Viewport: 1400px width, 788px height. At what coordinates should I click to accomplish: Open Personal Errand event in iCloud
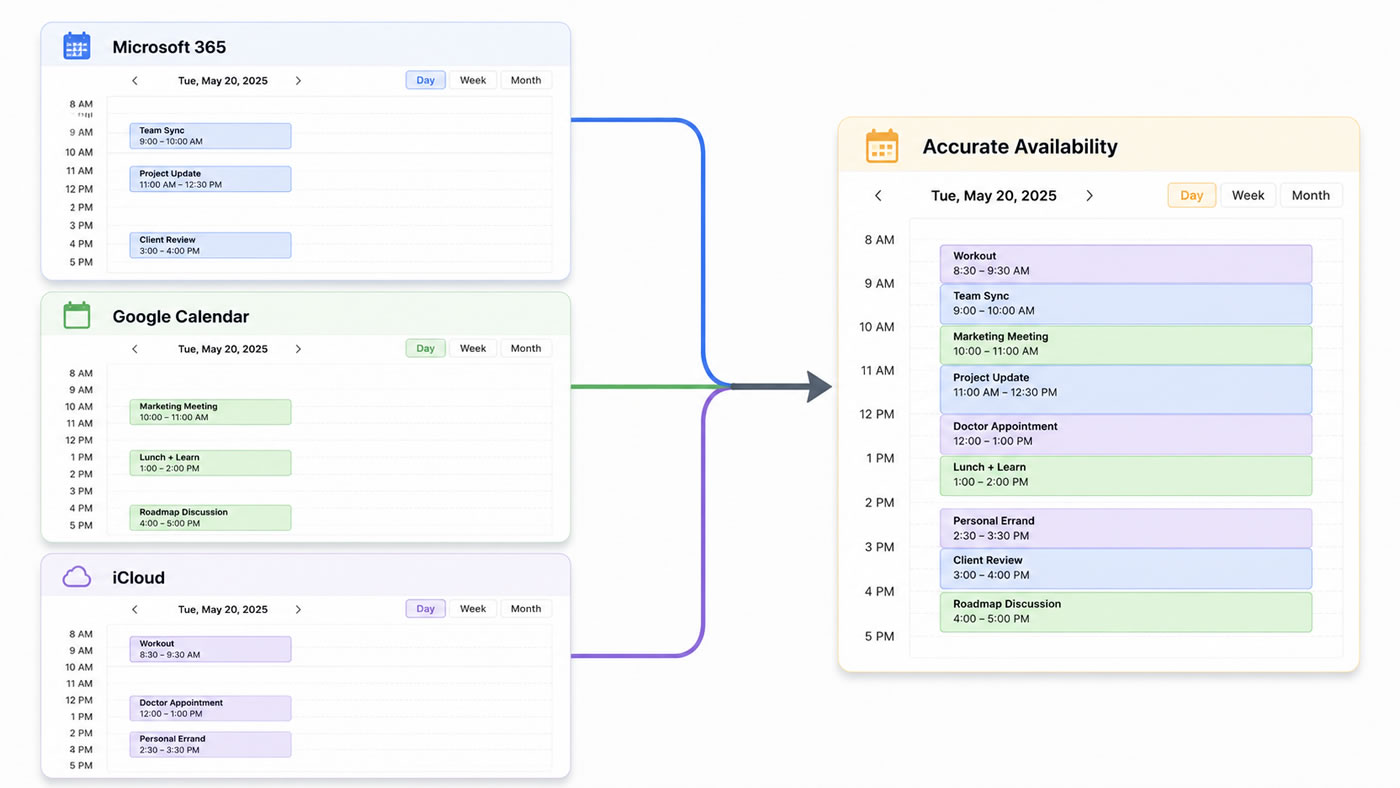(210, 744)
